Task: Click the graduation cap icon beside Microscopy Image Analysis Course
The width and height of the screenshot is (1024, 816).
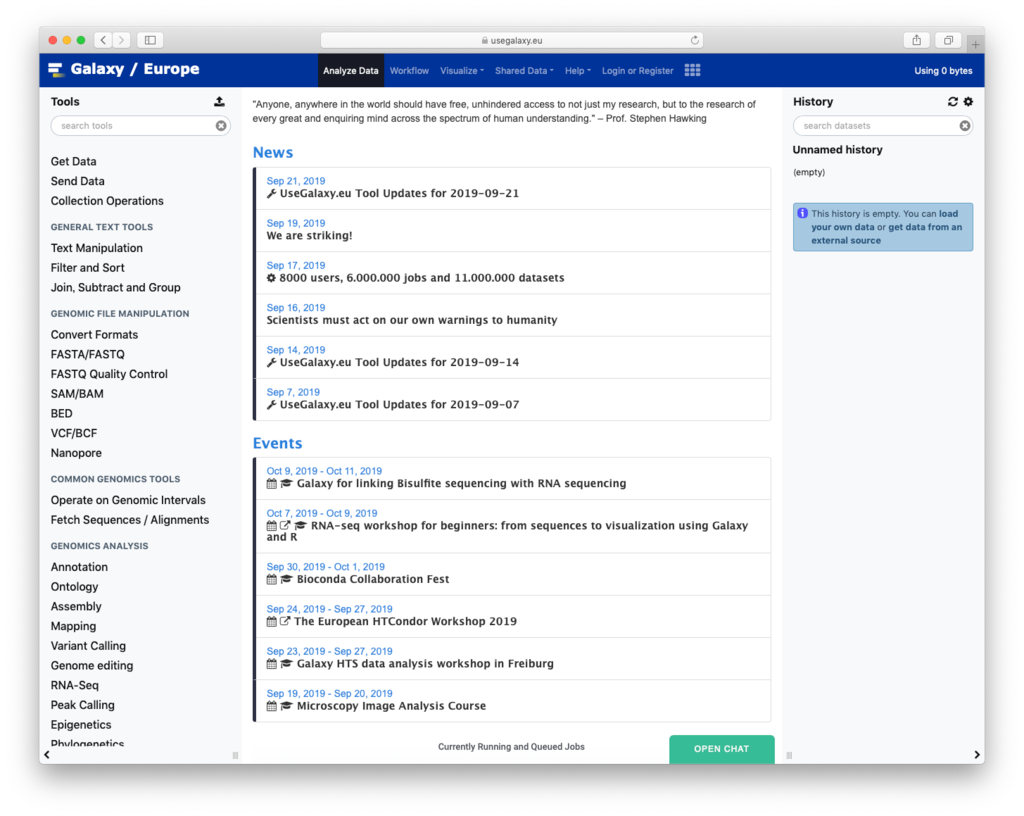Action: (x=286, y=706)
